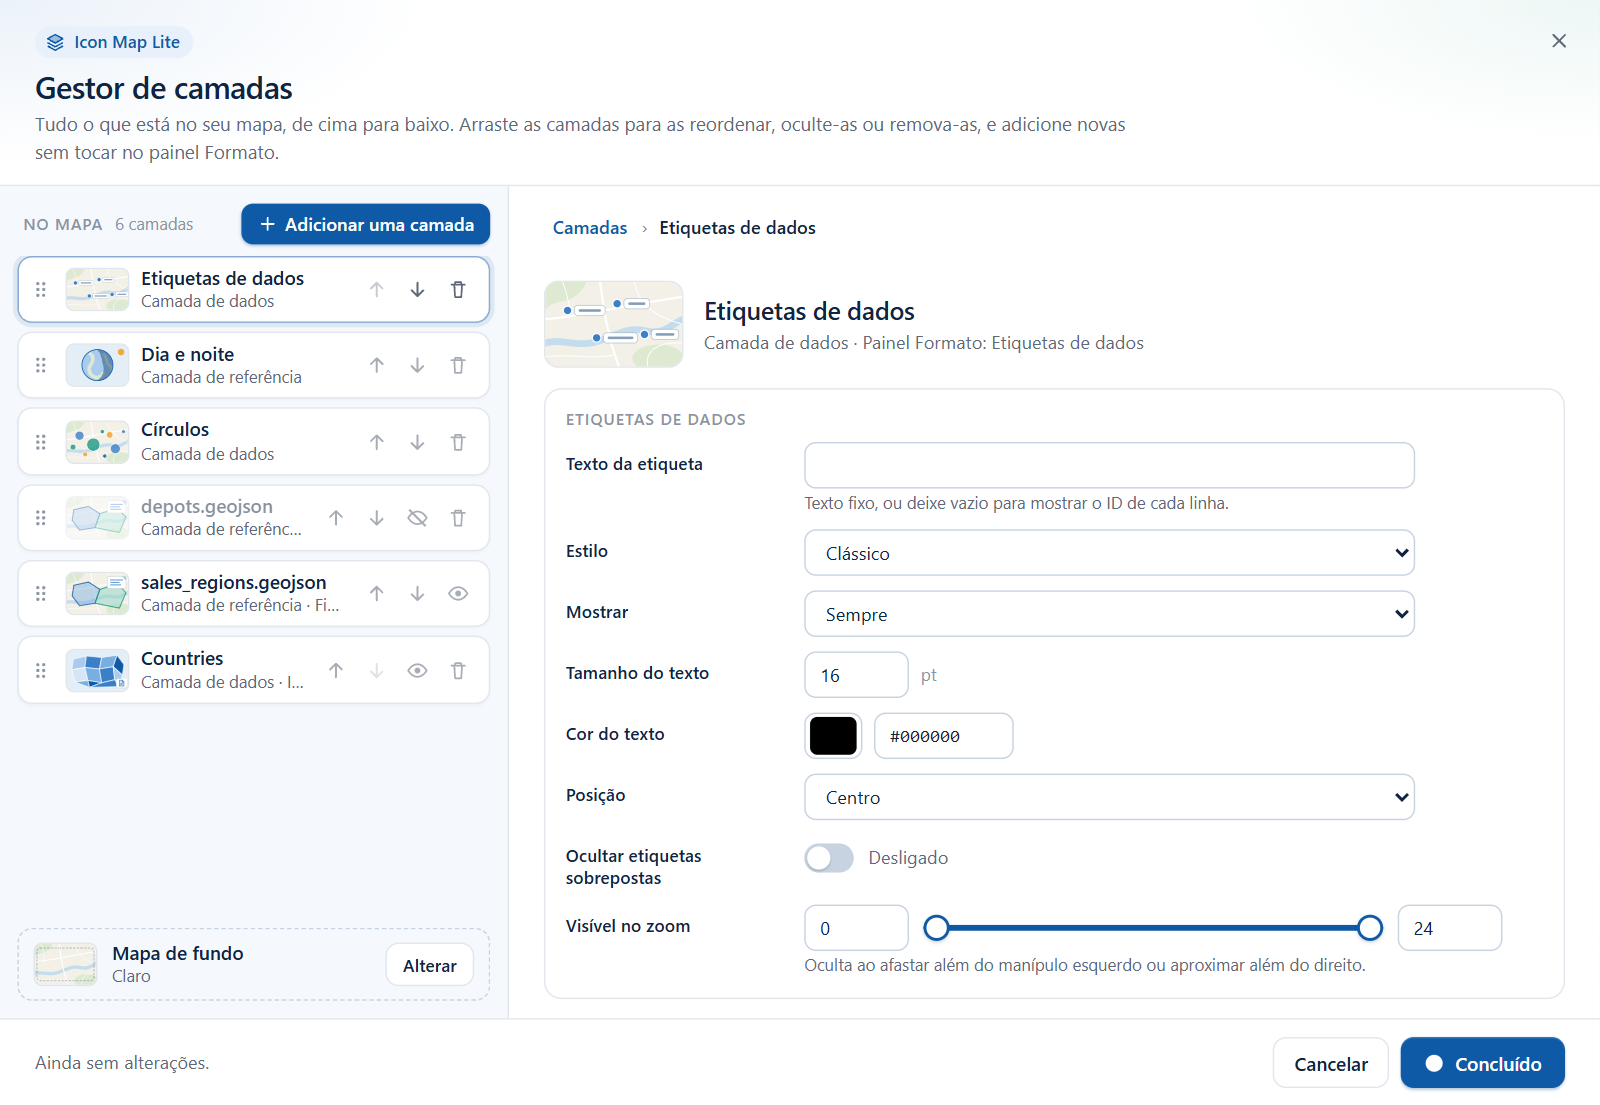The height and width of the screenshot is (1105, 1600).
Task: Hide the sales_regions.geojson layer
Action: point(458,593)
